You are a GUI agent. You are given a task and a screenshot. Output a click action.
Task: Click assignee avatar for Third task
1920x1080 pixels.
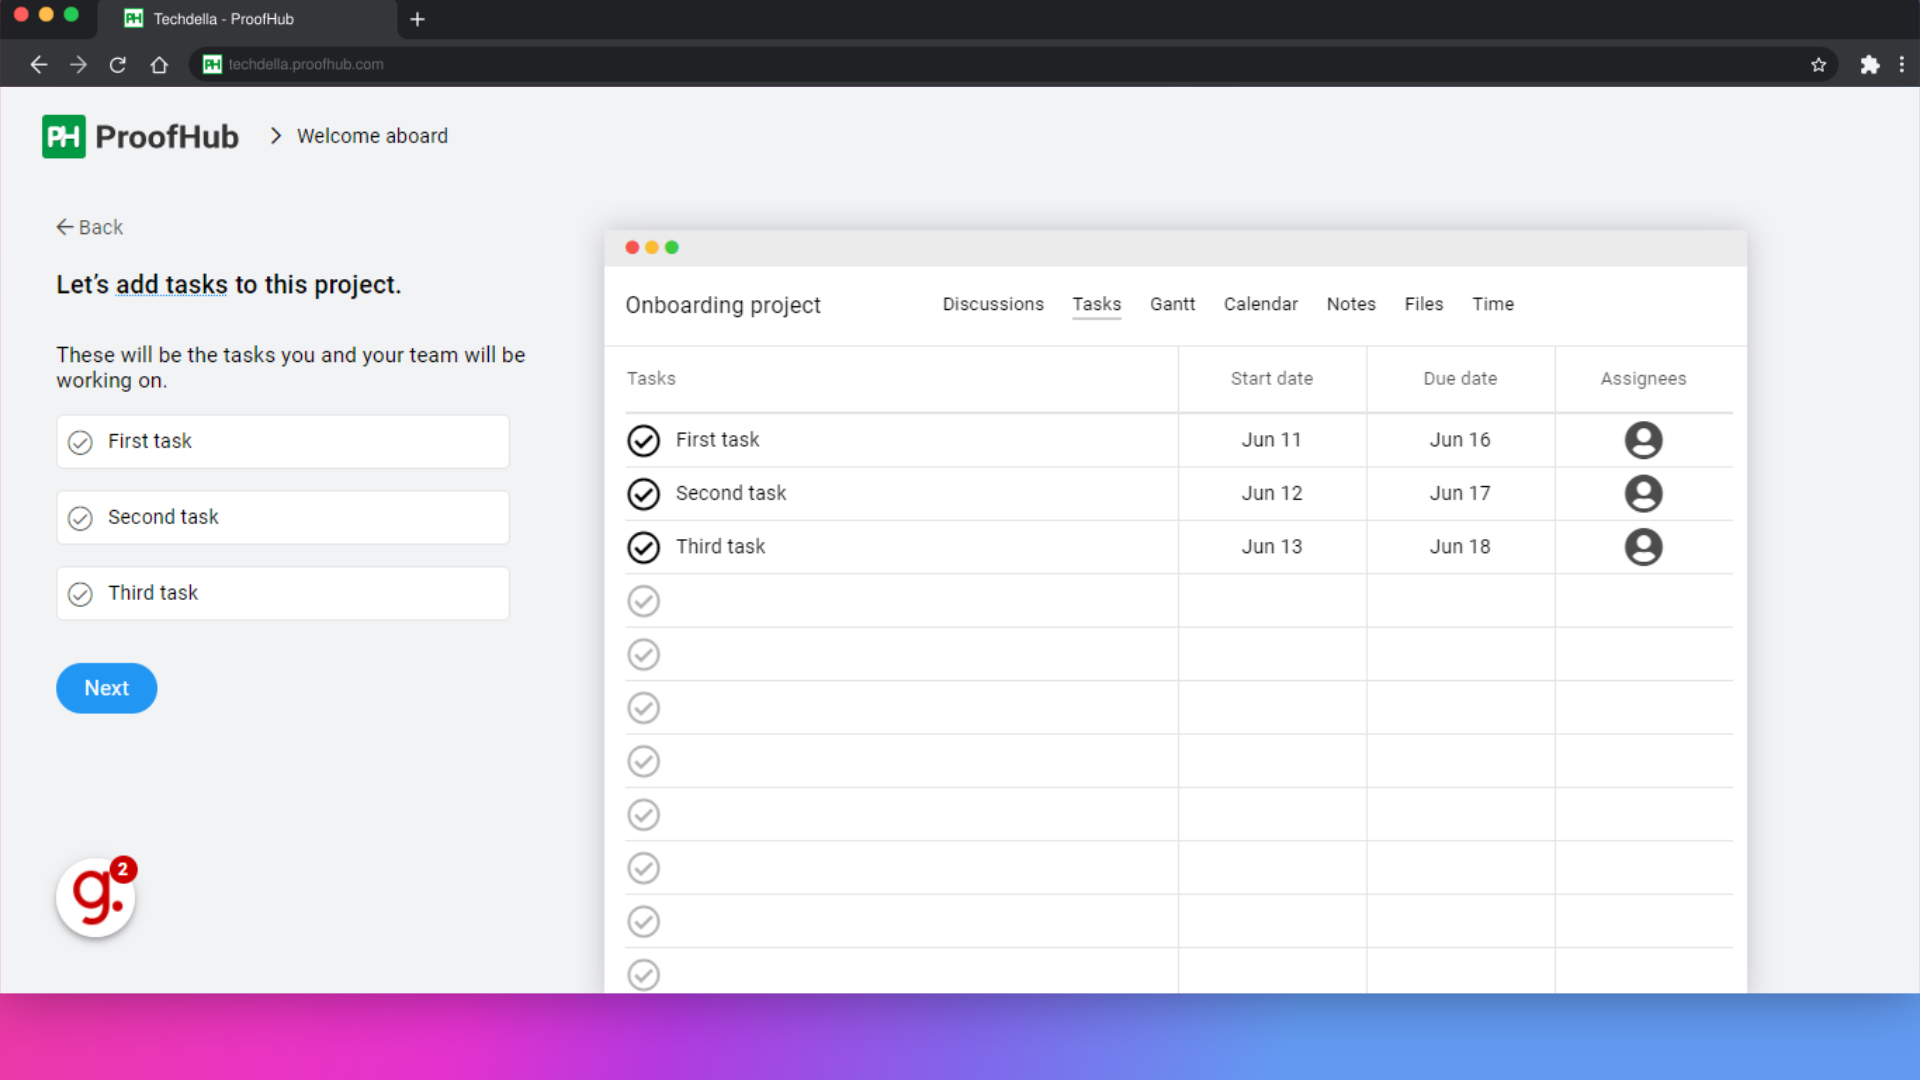click(1643, 546)
